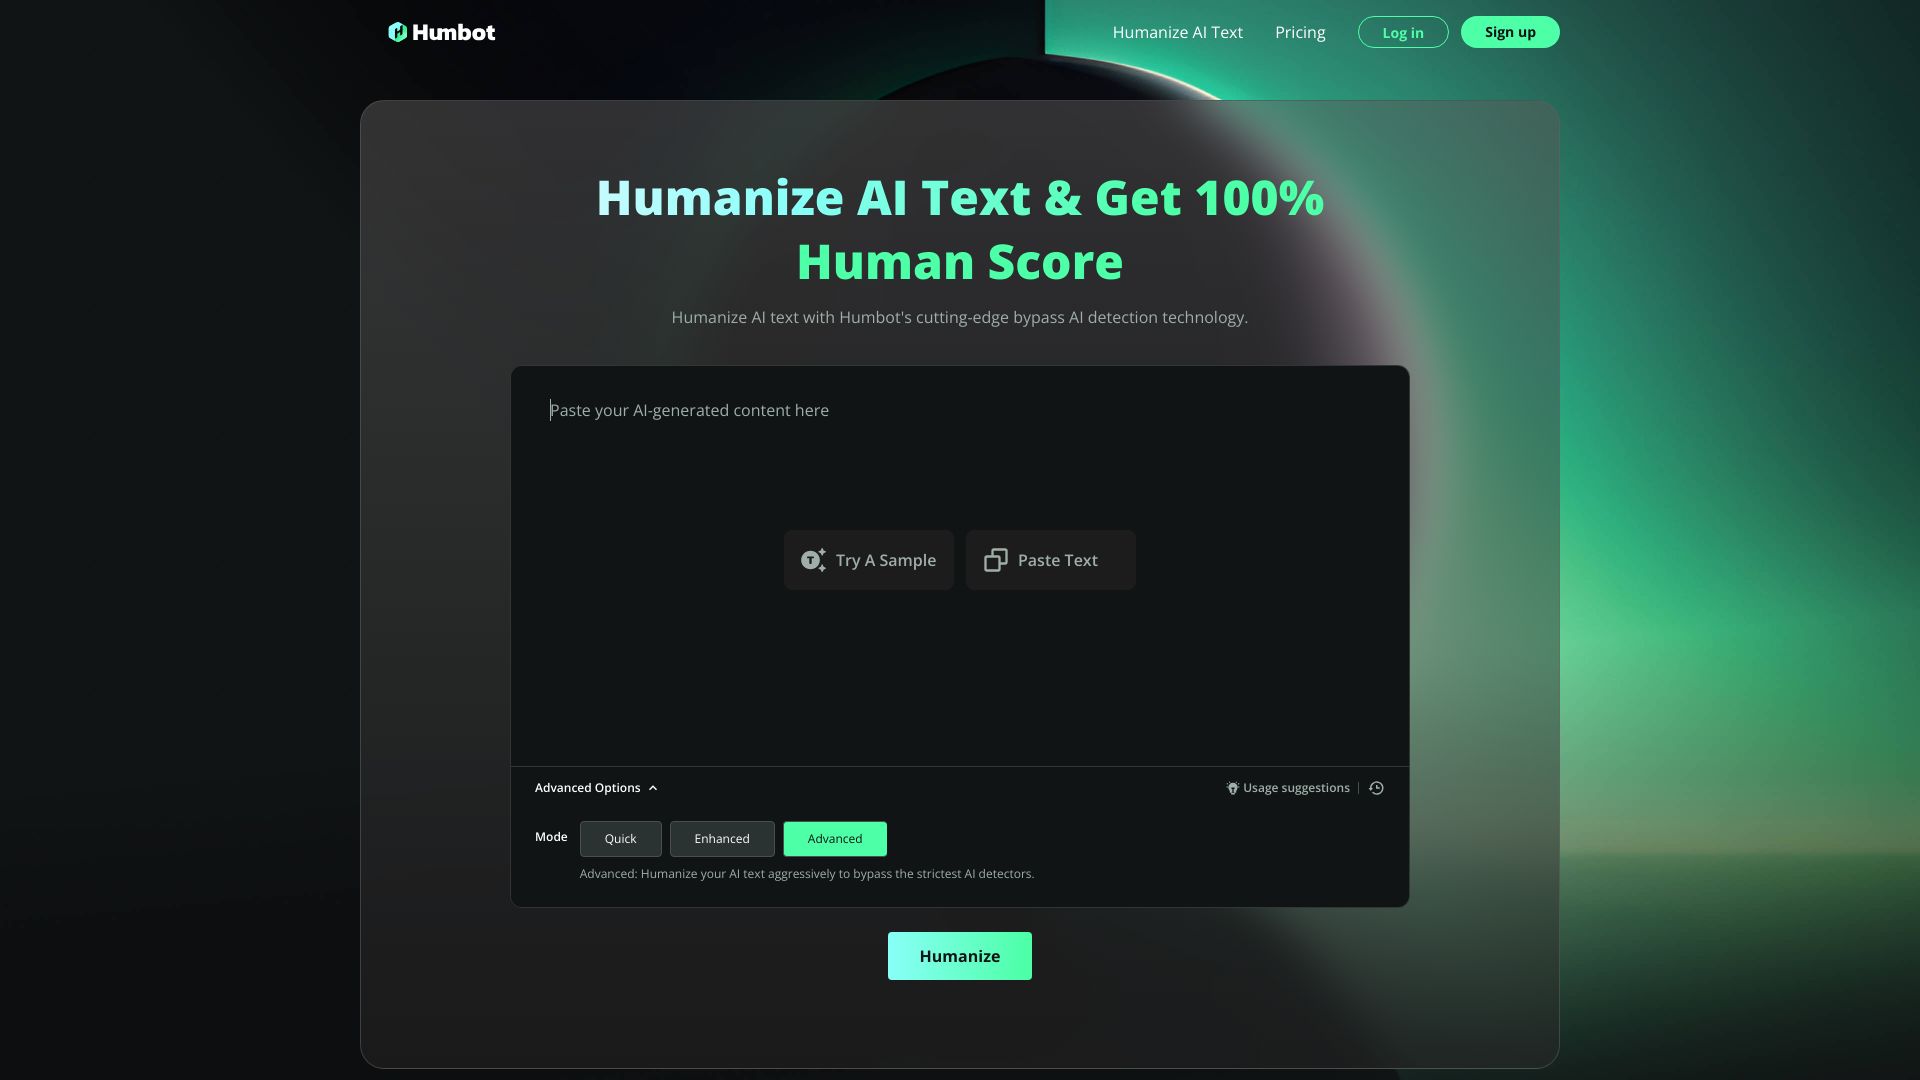Image resolution: width=1920 pixels, height=1080 pixels.
Task: Click the Sign up button
Action: [x=1510, y=32]
